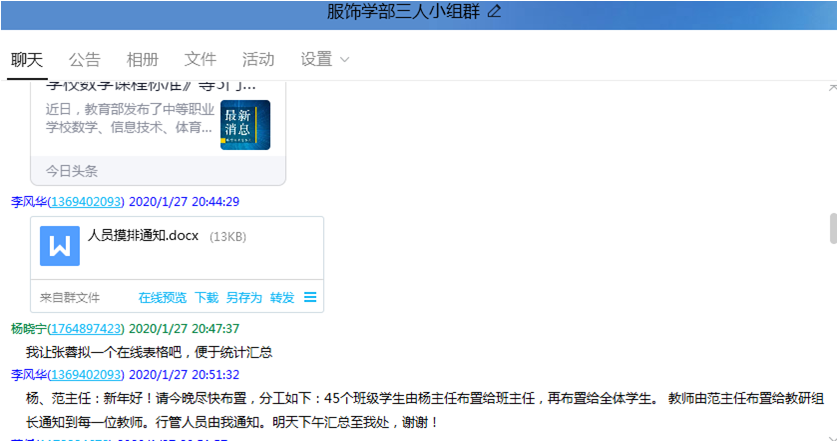Image resolution: width=838 pixels, height=442 pixels.
Task: Click 杨晓宁's QQ number 1764897423
Action: pos(86,328)
